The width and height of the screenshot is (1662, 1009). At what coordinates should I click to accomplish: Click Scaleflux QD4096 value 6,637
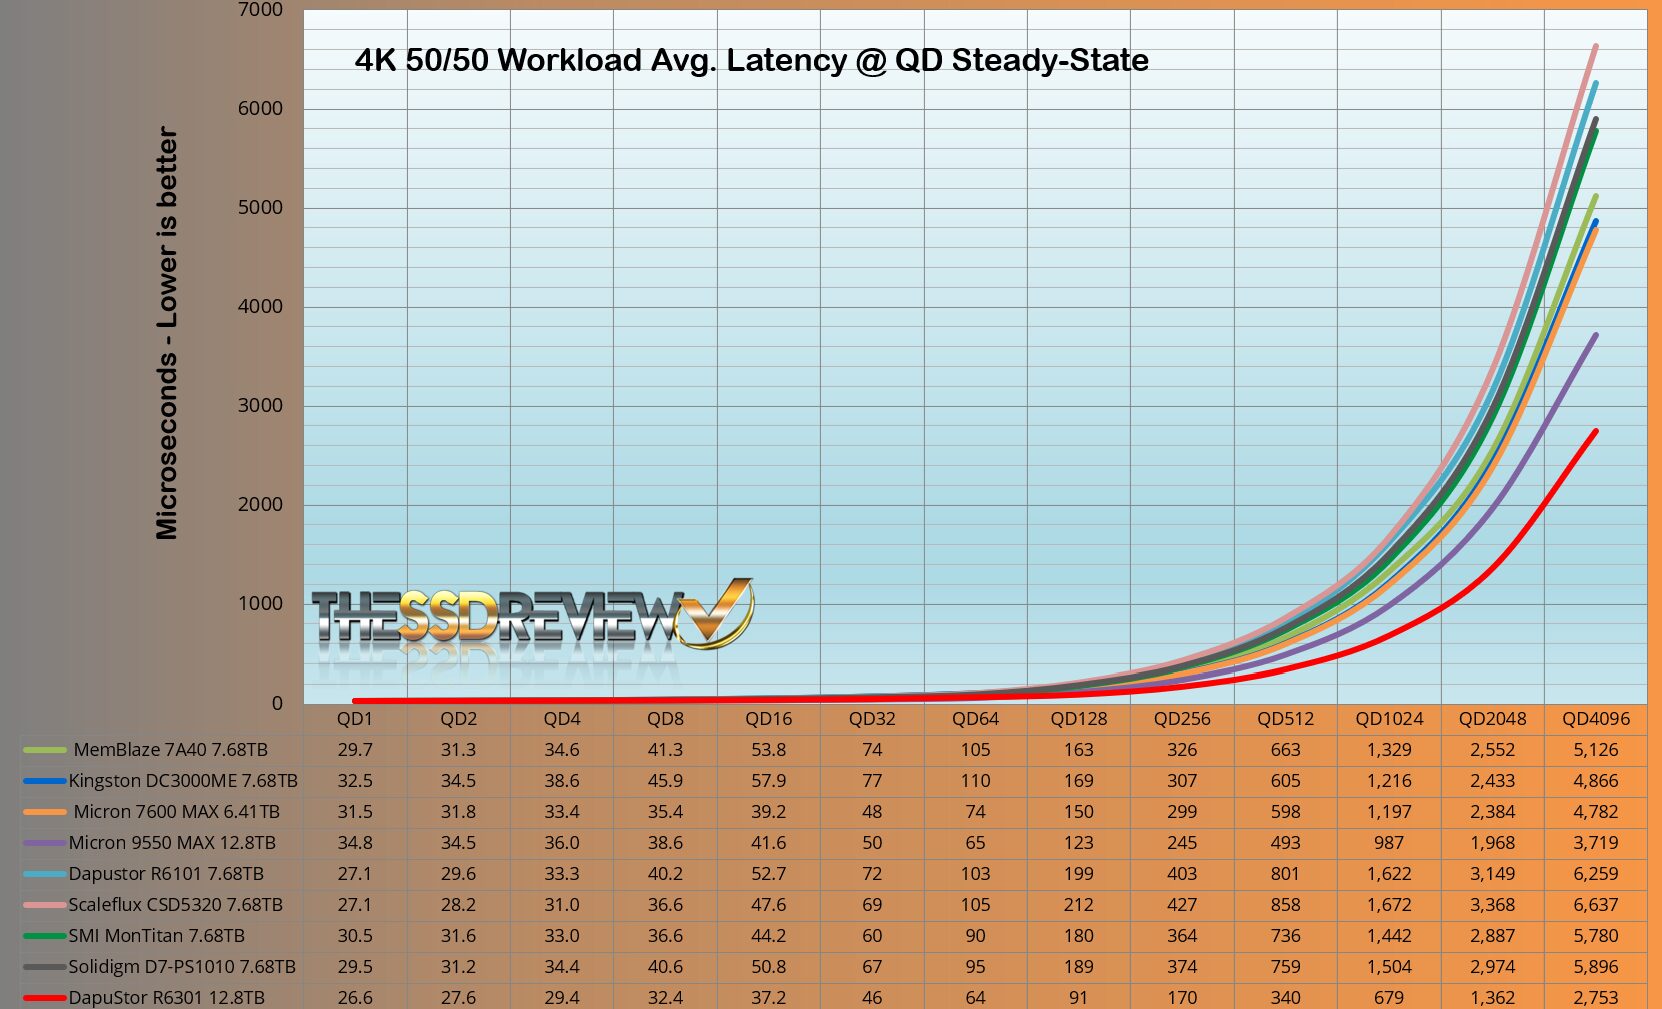point(1596,904)
